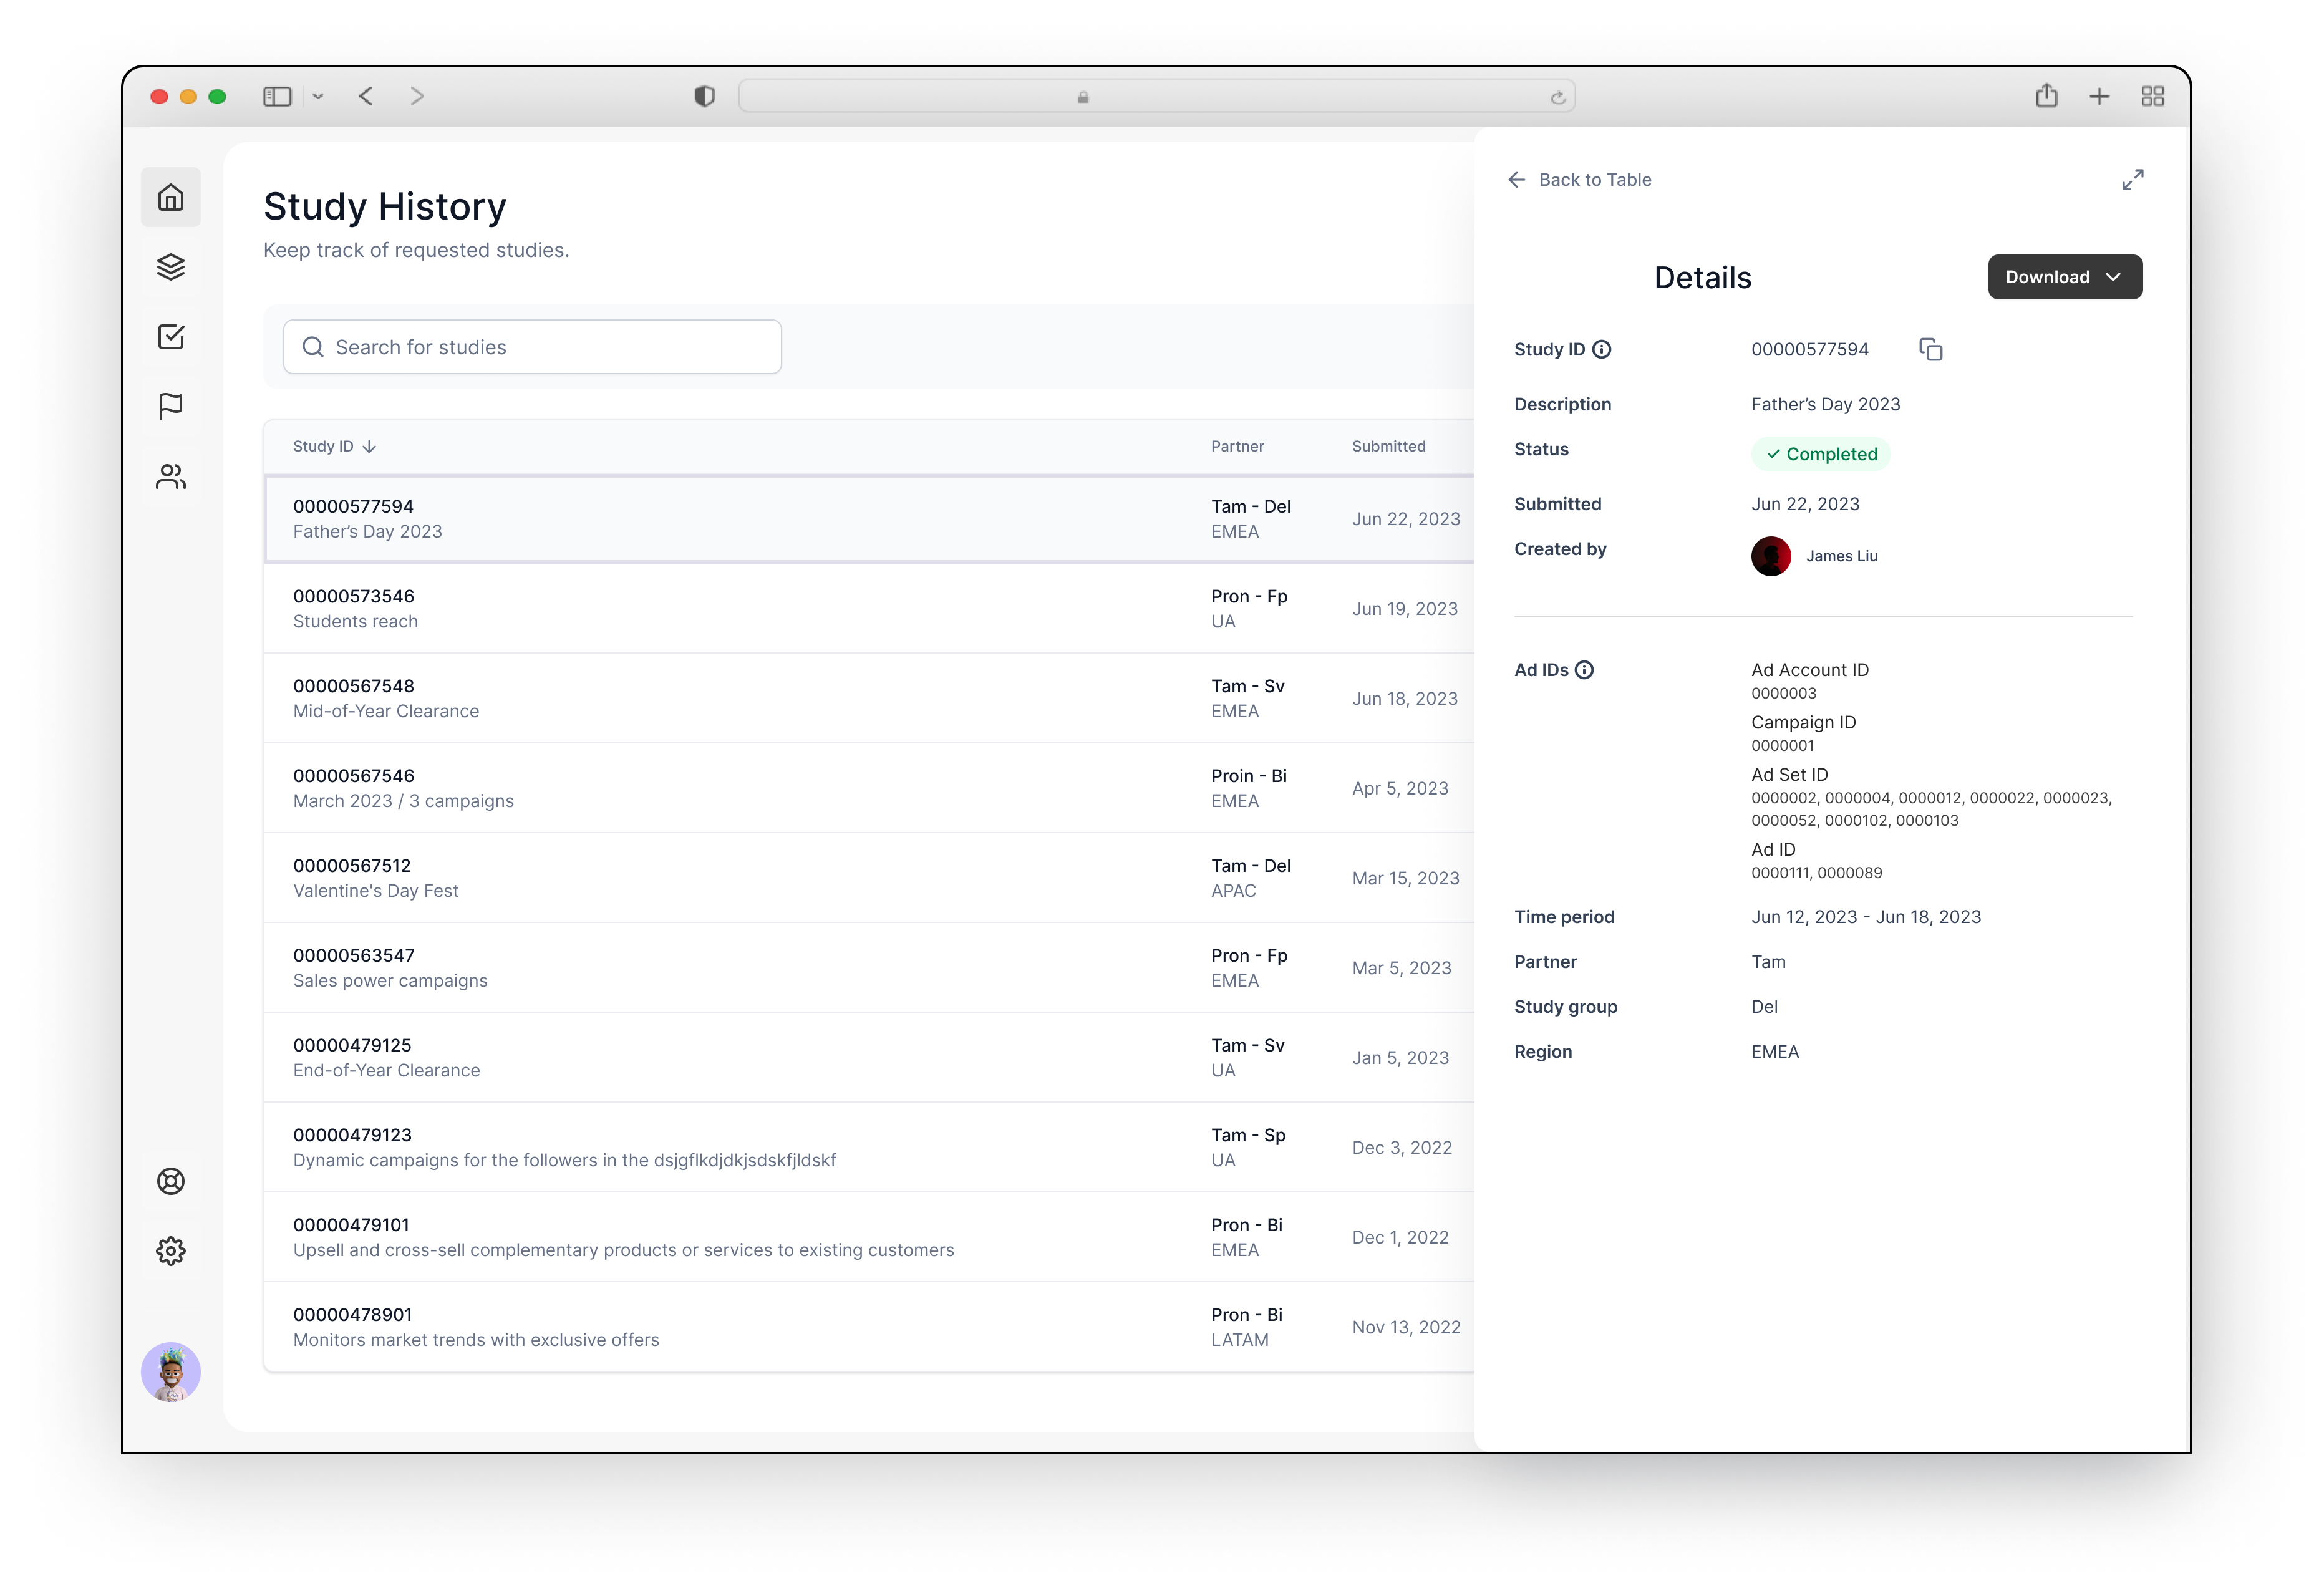Click the Checkmark tasks icon in sidebar
This screenshot has height=1586, width=2324.
point(172,336)
